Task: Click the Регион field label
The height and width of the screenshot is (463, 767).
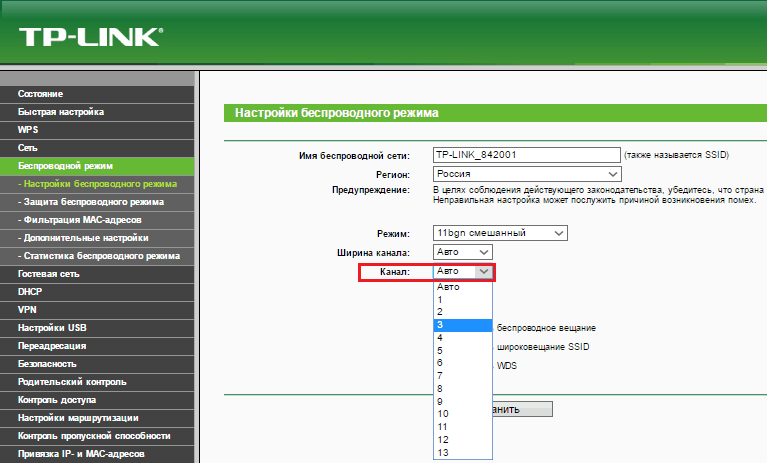Action: pyautogui.click(x=393, y=175)
